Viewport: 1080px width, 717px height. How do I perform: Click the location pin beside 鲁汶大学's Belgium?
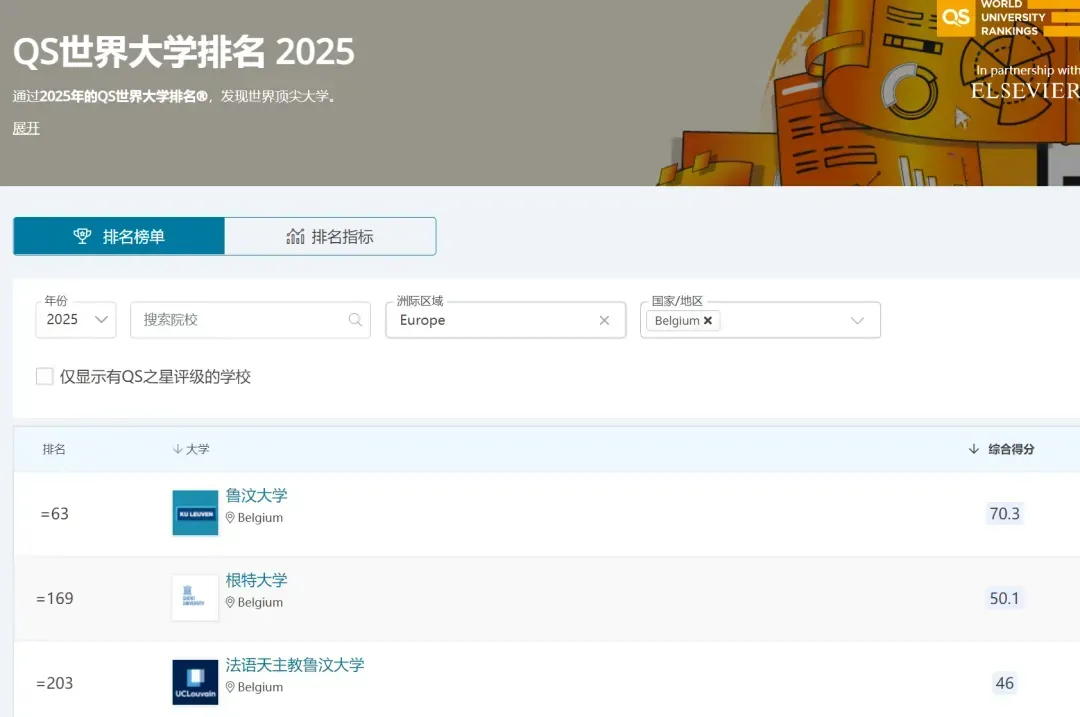click(230, 517)
